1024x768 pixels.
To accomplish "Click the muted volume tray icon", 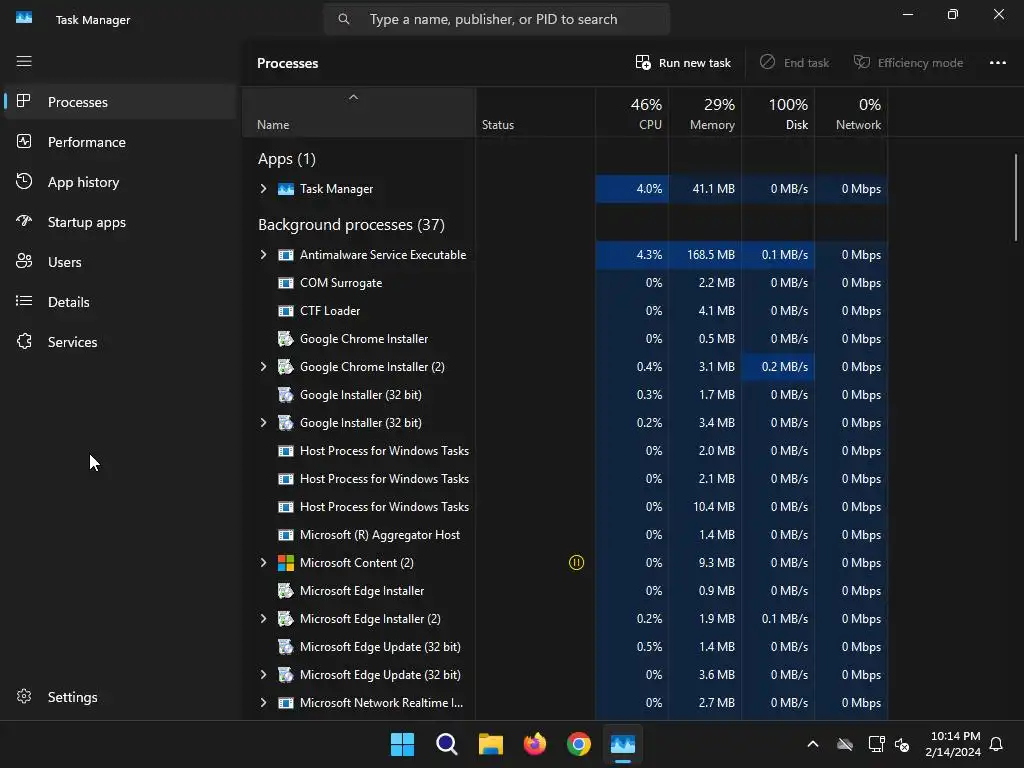I will click(x=903, y=744).
